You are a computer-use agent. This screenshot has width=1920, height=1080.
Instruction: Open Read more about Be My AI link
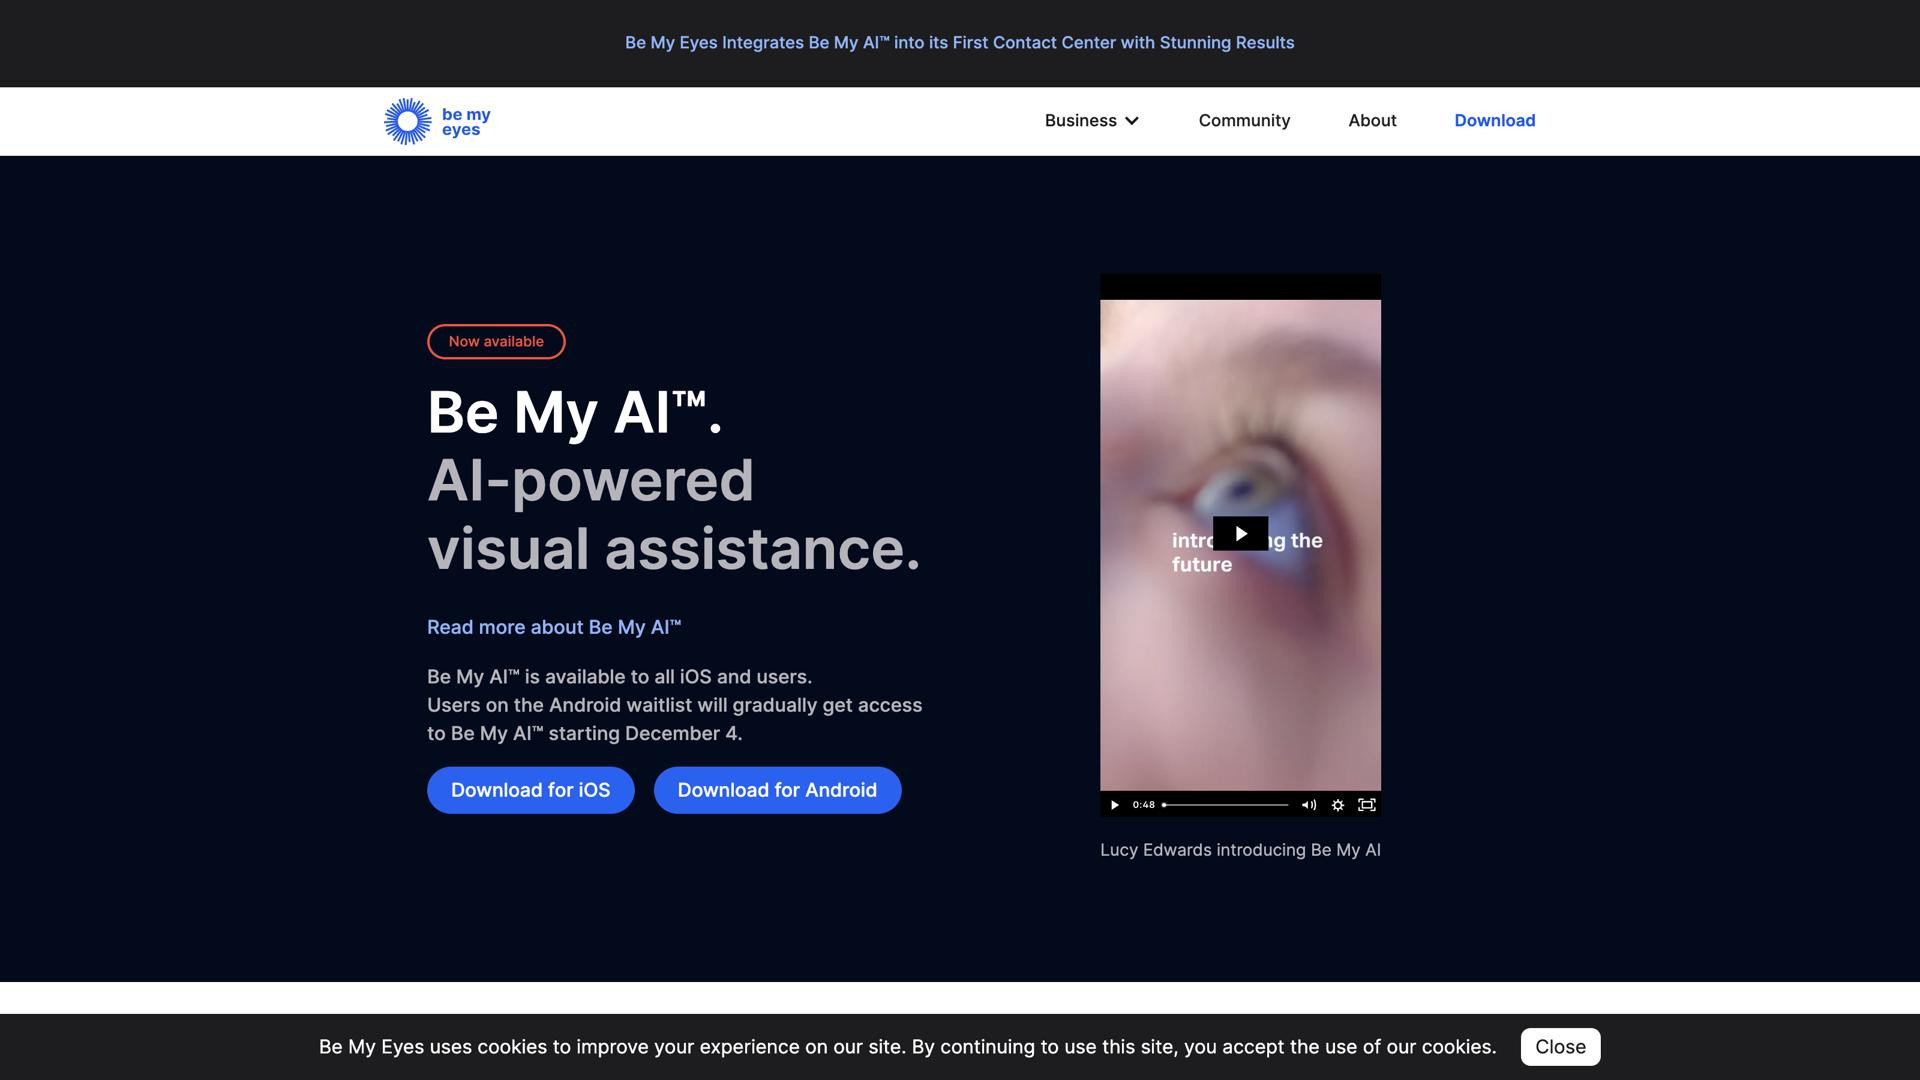554,627
